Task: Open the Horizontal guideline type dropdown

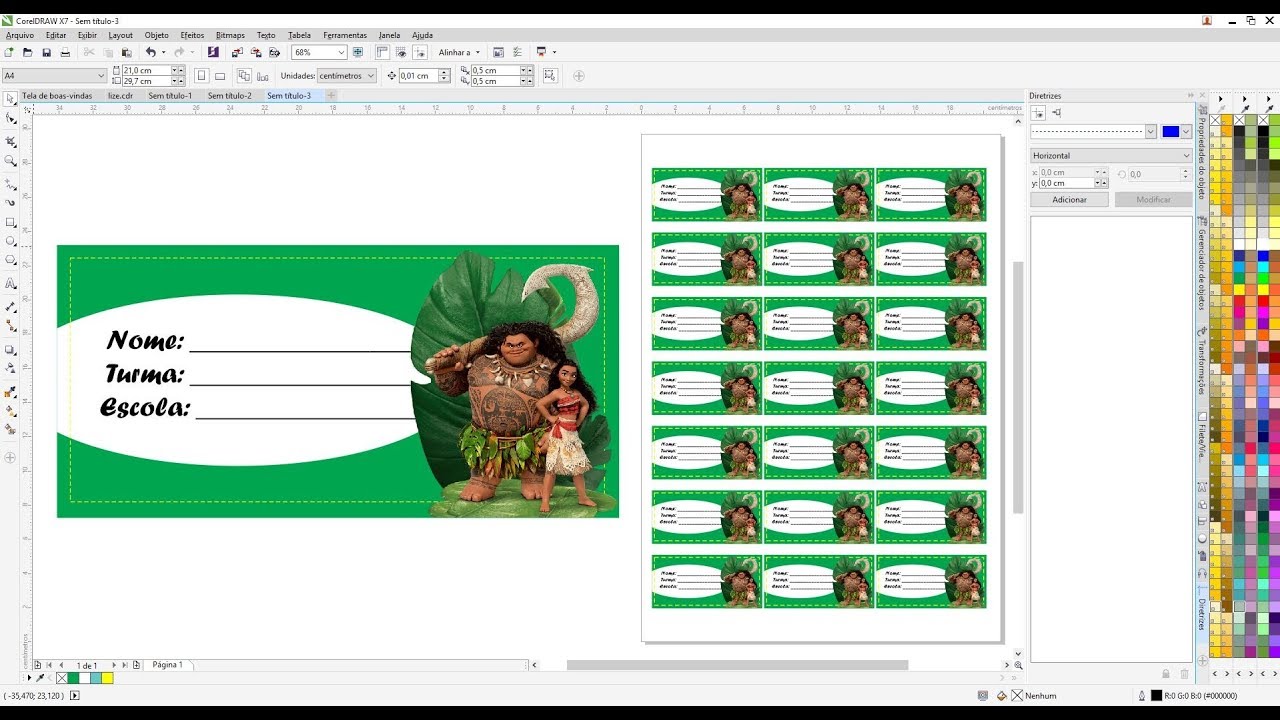Action: coord(1112,156)
